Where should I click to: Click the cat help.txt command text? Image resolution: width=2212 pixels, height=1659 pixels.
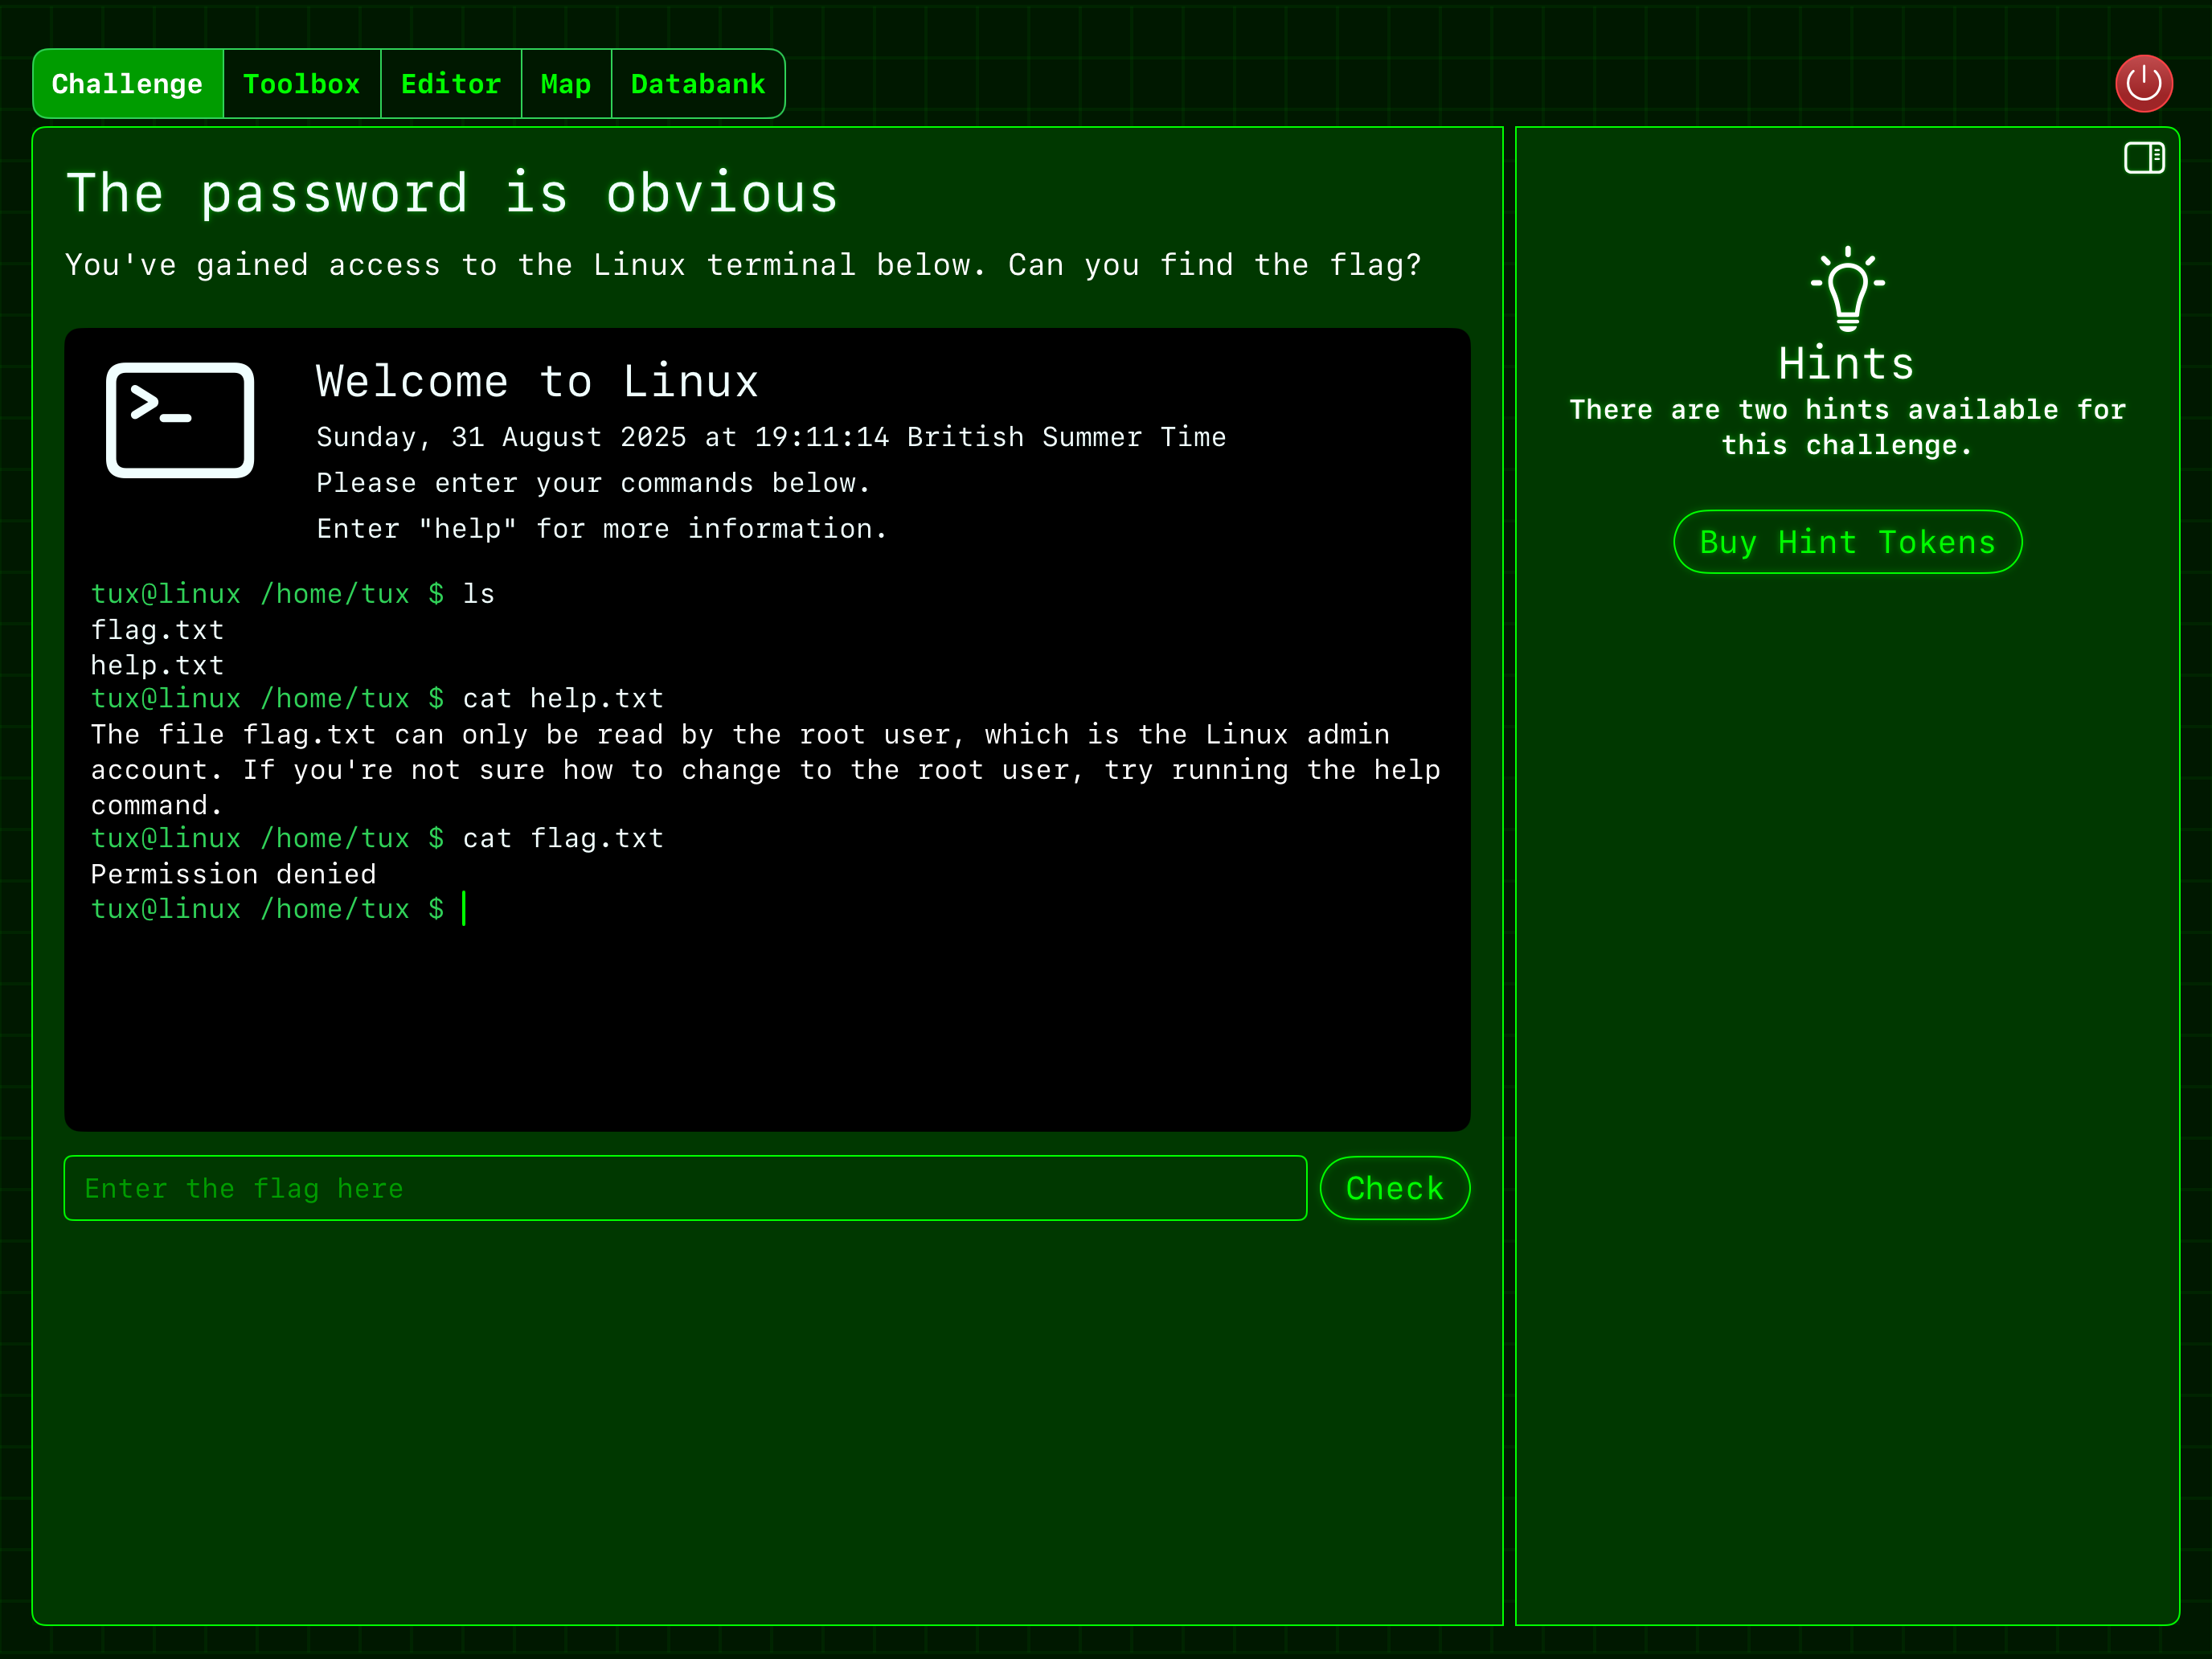coord(561,698)
